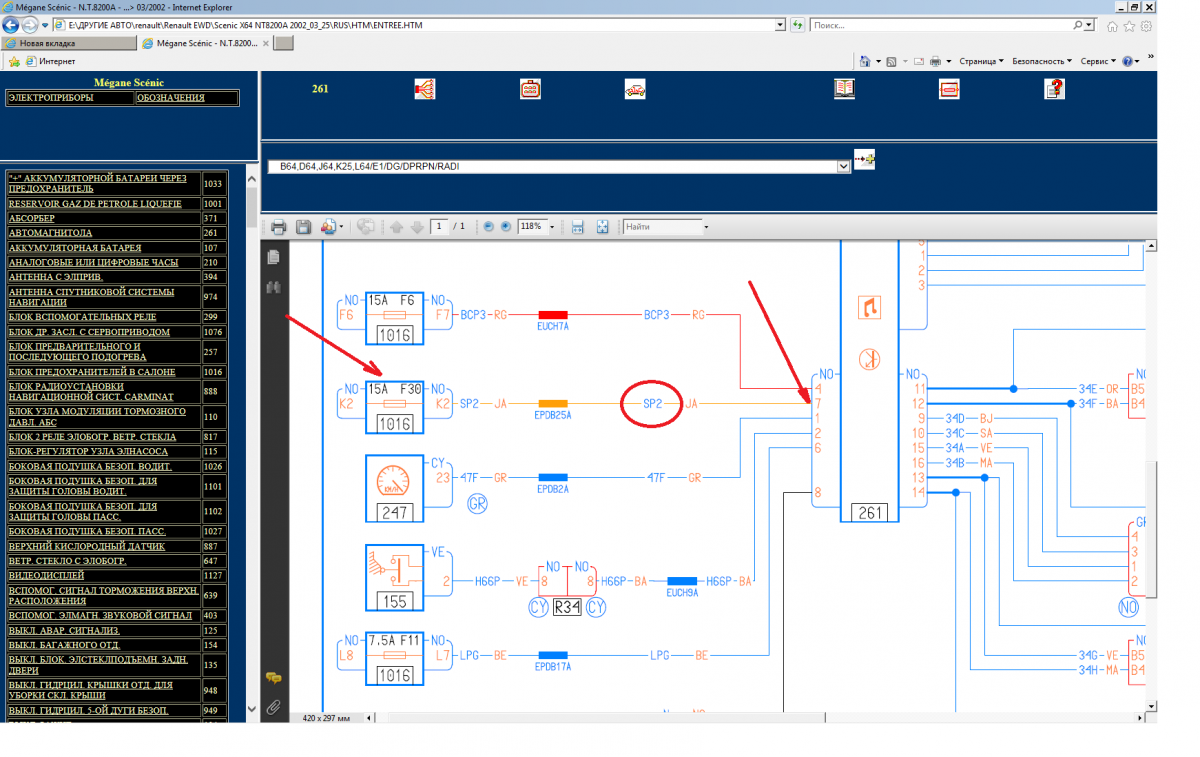Open АБСОРБЕР list entry

pyautogui.click(x=32, y=218)
